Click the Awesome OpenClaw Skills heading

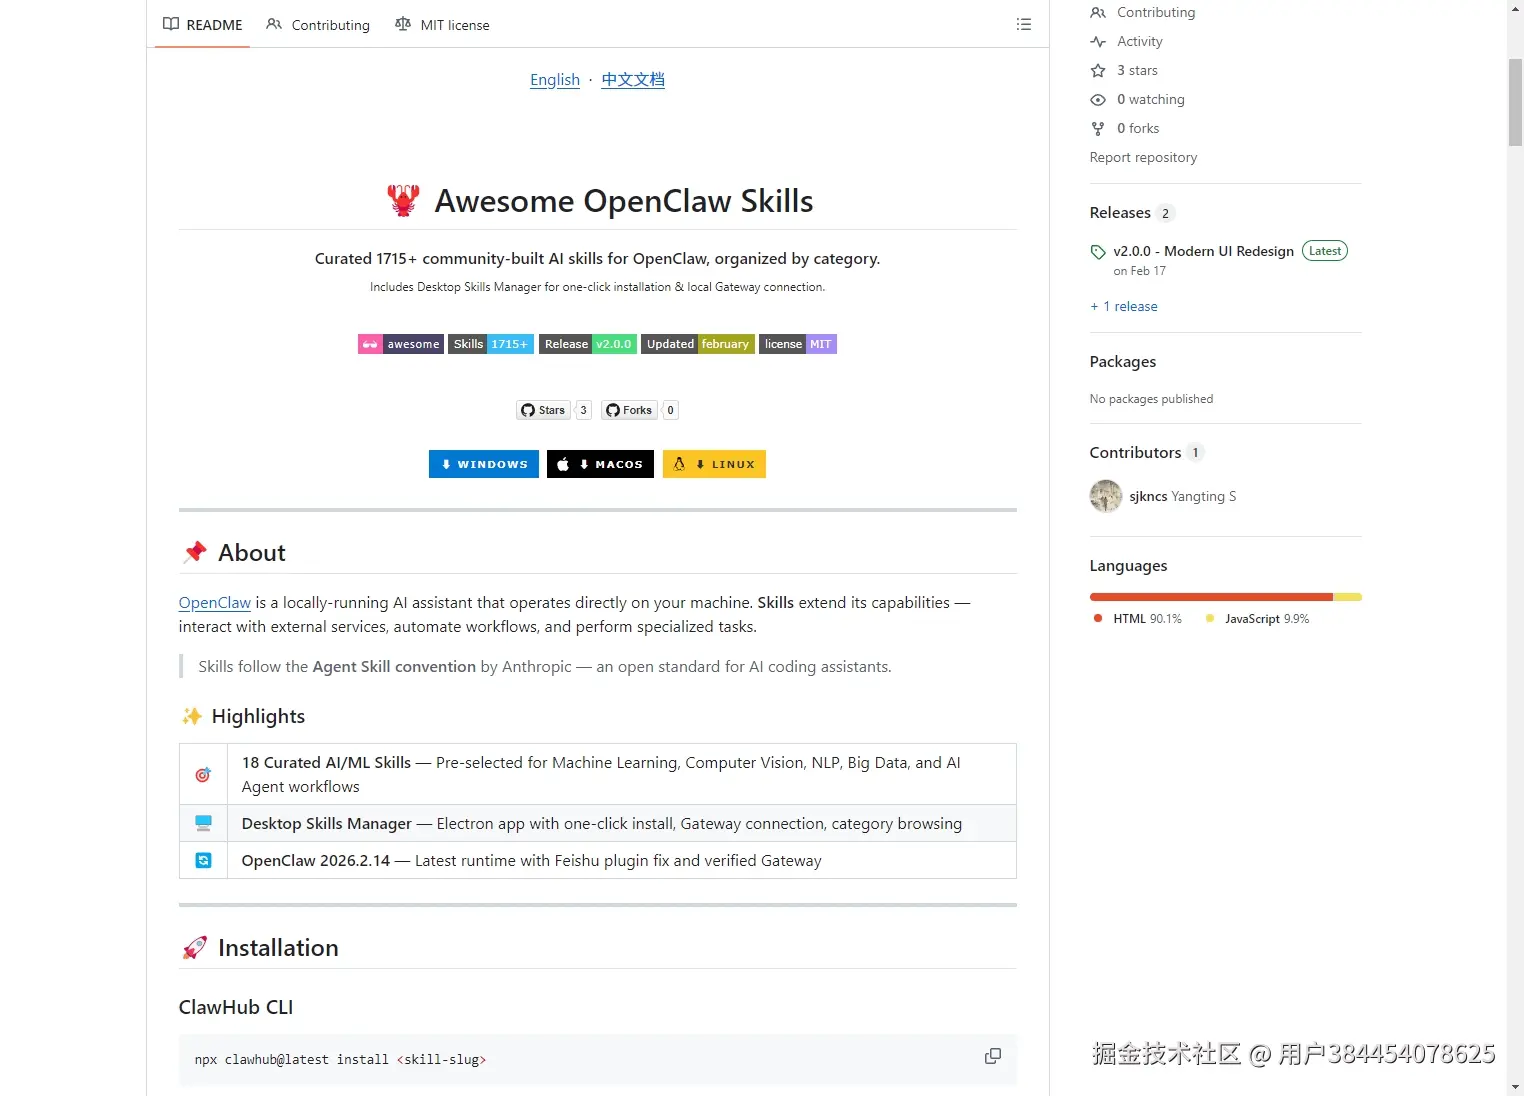(x=624, y=201)
